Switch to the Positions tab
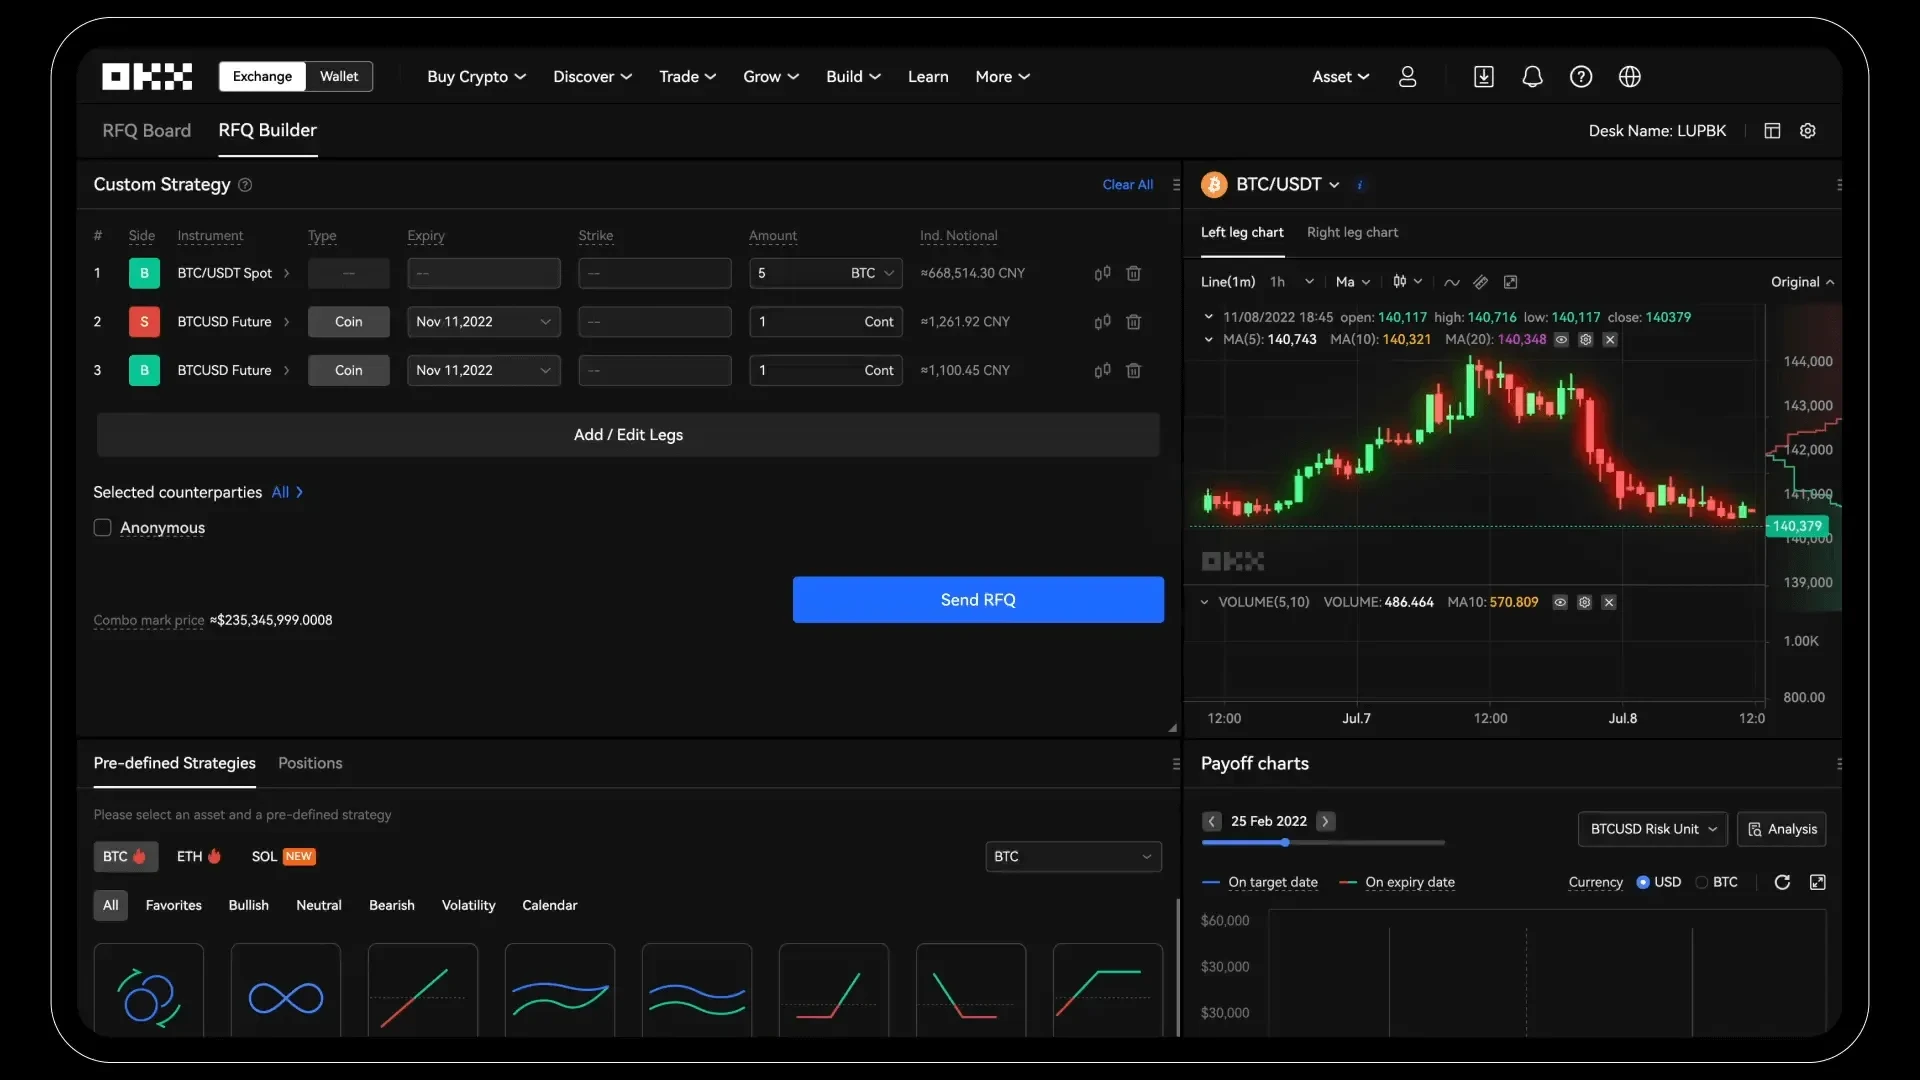 coord(309,762)
